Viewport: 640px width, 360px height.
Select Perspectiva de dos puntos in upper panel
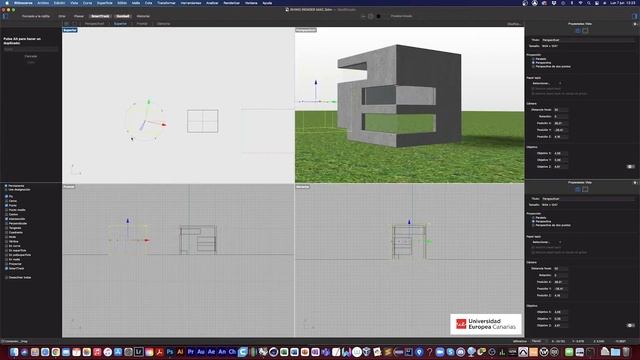click(533, 66)
